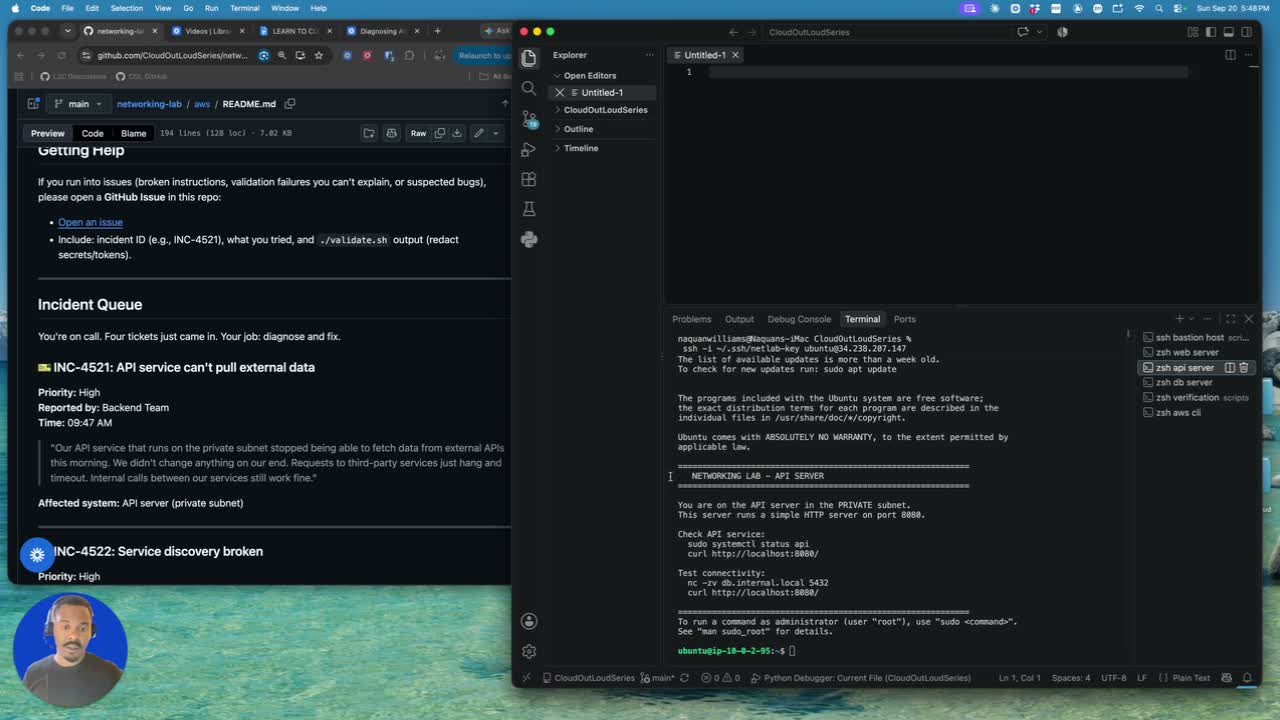Download the raw README file
This screenshot has width=1280, height=720.
(457, 133)
